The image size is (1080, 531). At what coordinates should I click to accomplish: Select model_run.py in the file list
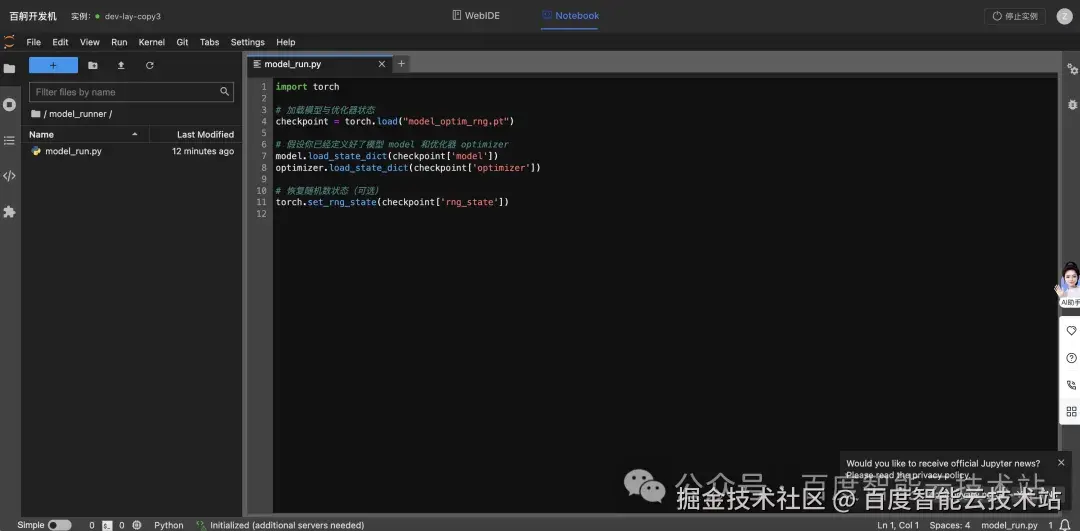[x=132, y=151]
